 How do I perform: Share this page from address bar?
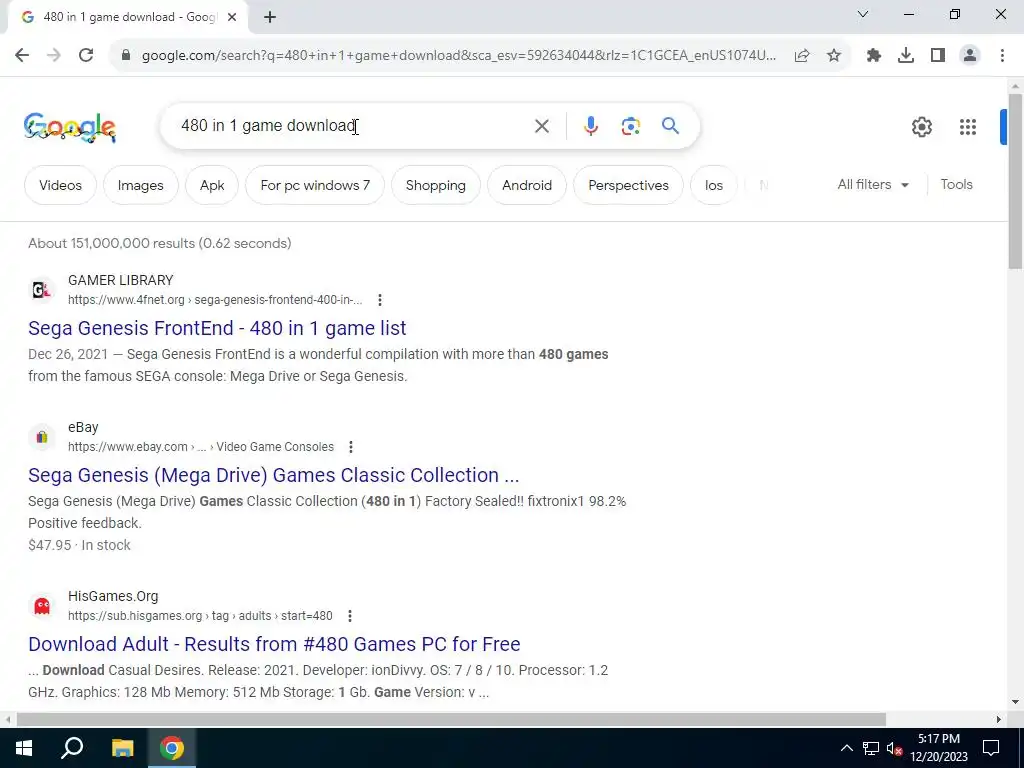point(802,56)
